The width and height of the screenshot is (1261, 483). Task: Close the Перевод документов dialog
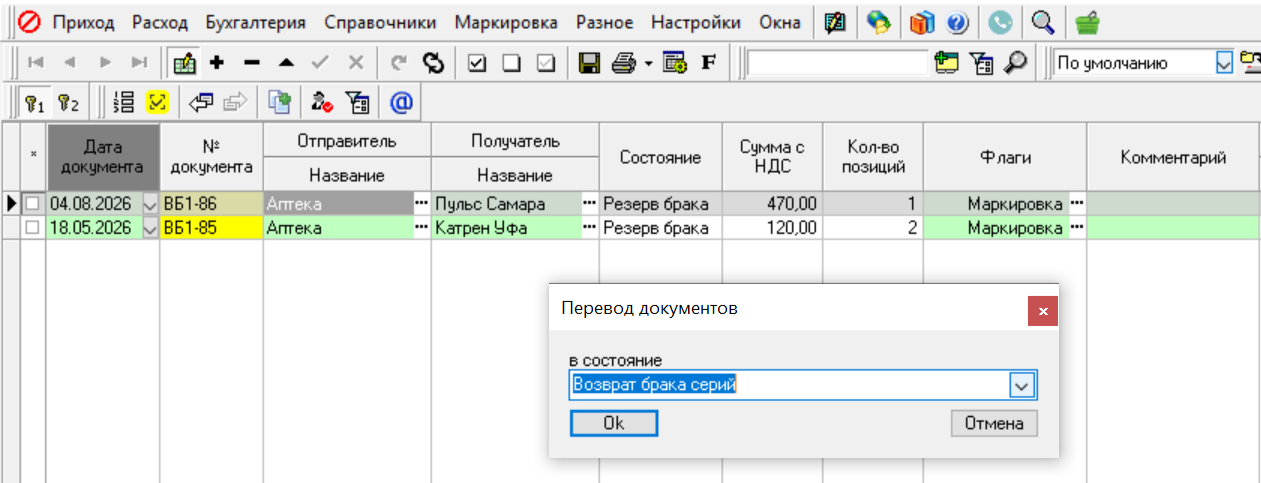pos(1043,311)
